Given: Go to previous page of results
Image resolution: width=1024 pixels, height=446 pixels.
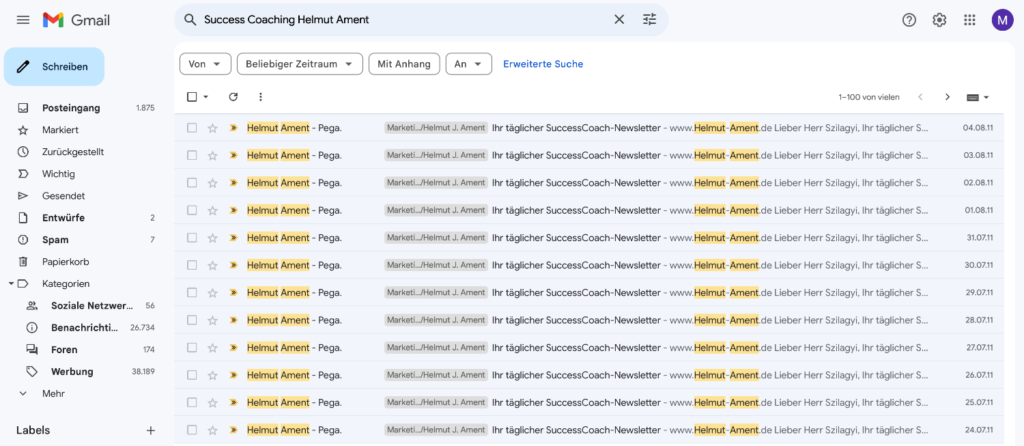Looking at the screenshot, I should click(x=920, y=97).
